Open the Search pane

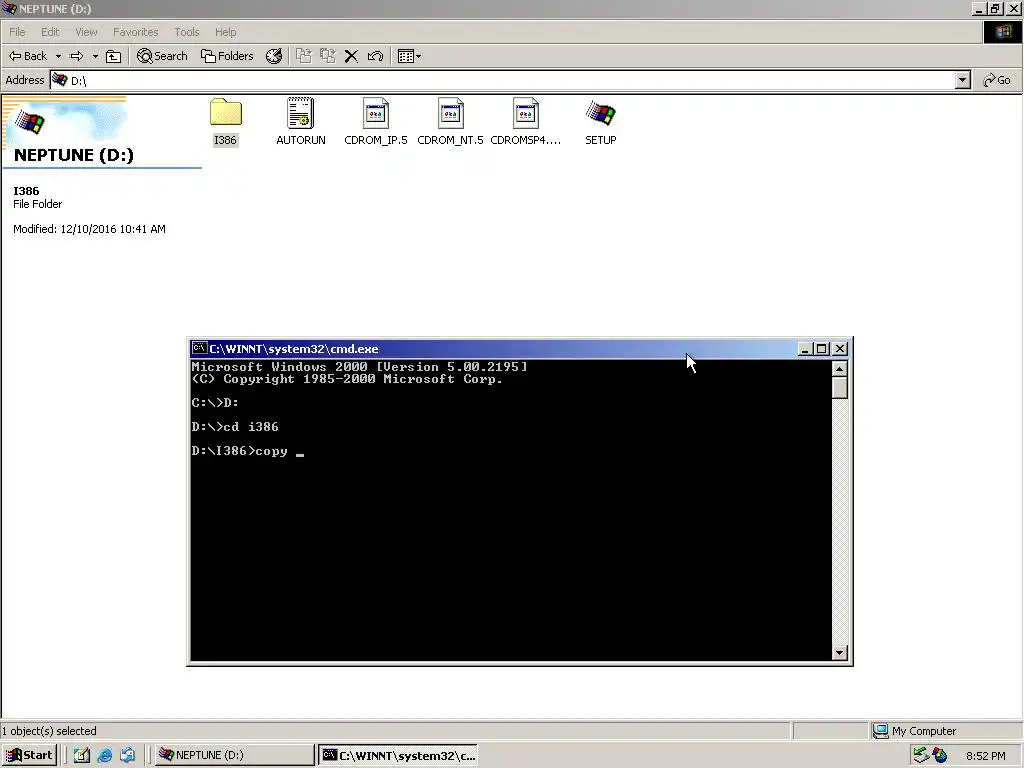[x=162, y=56]
